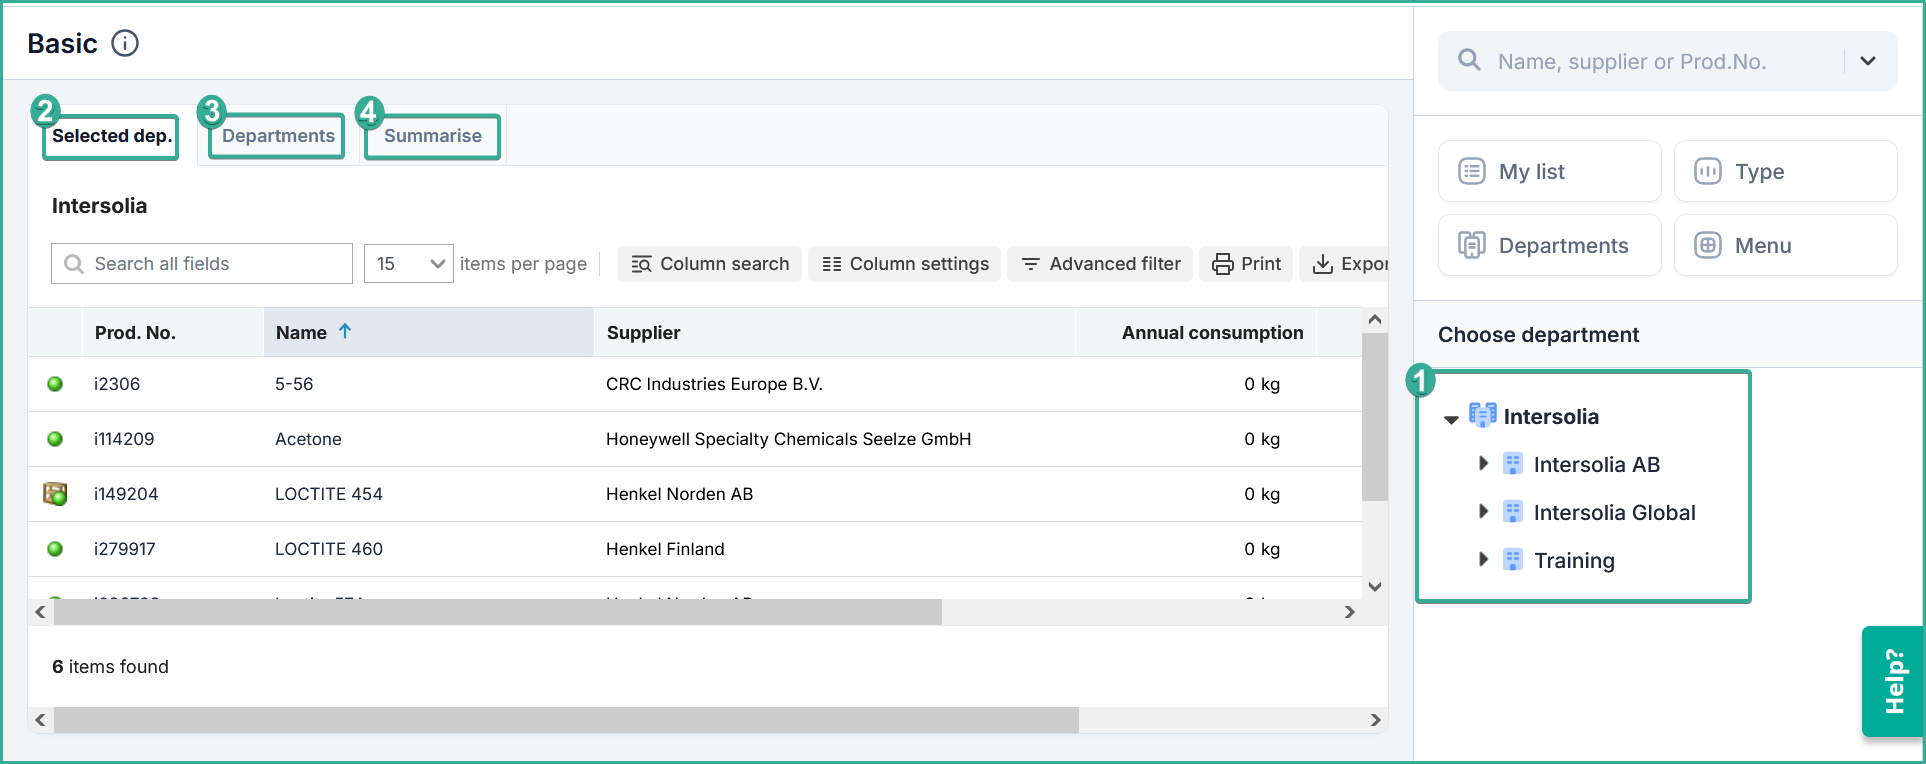Open the My list button
This screenshot has width=1926, height=764.
1549,171
